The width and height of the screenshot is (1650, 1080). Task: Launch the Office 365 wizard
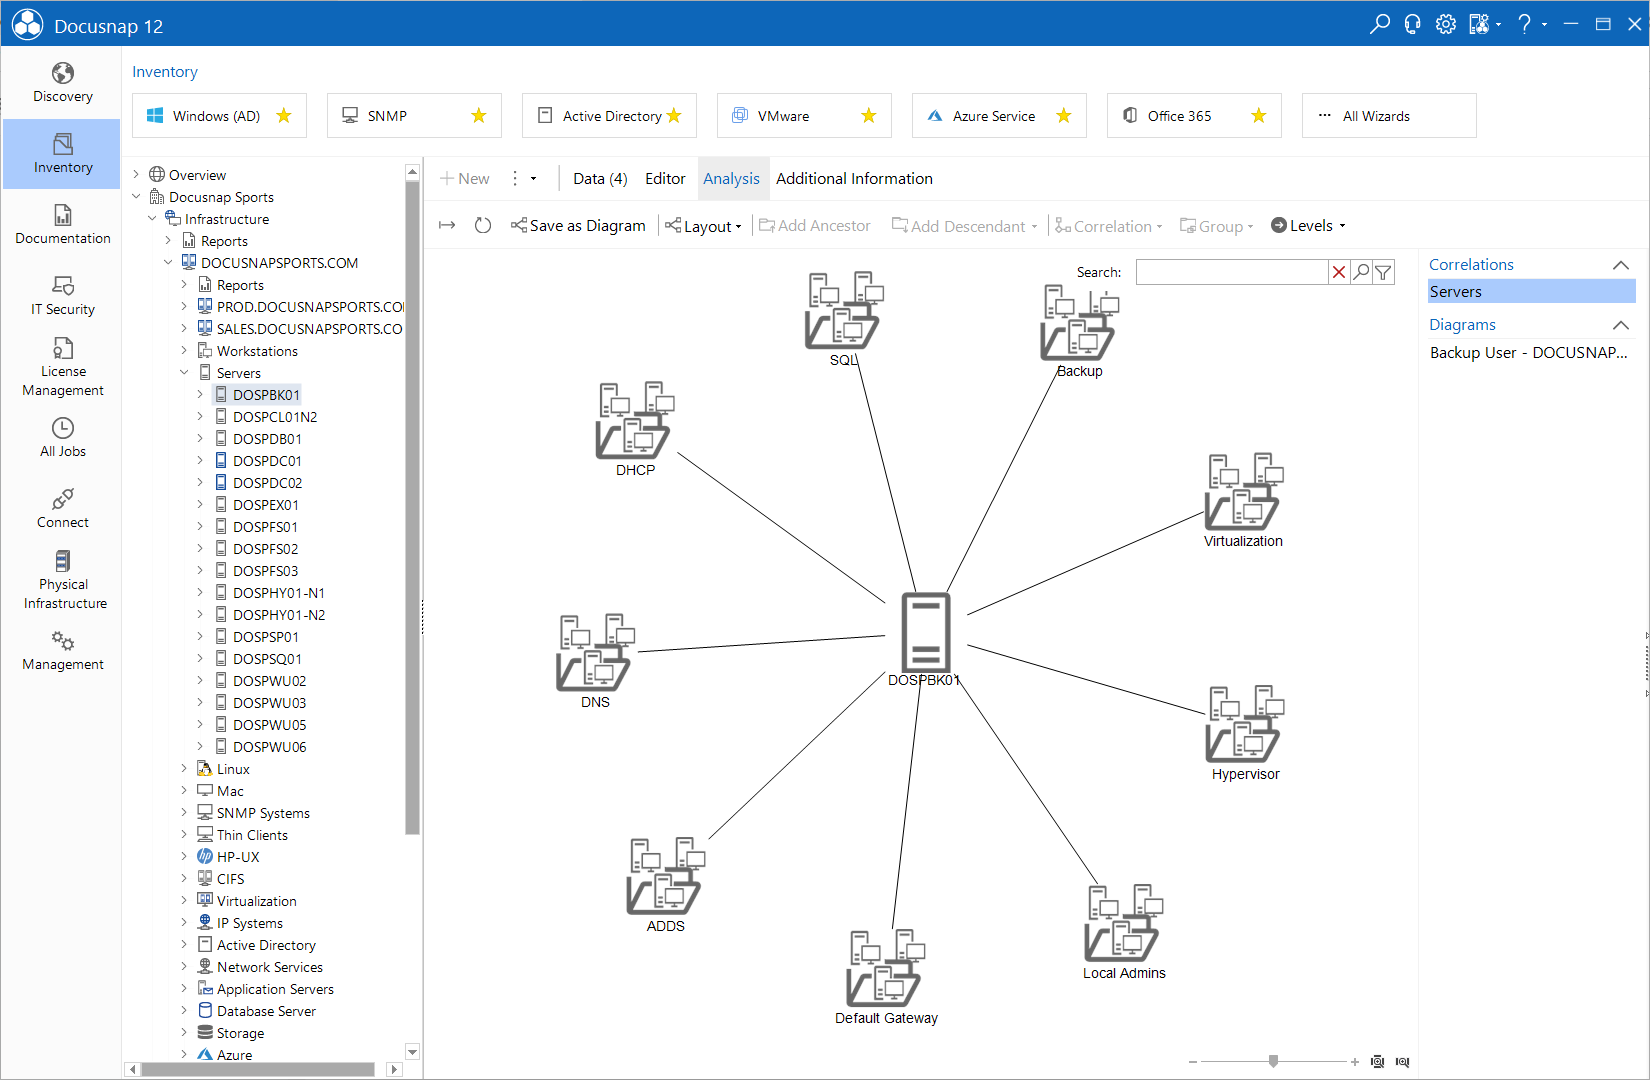[1194, 116]
